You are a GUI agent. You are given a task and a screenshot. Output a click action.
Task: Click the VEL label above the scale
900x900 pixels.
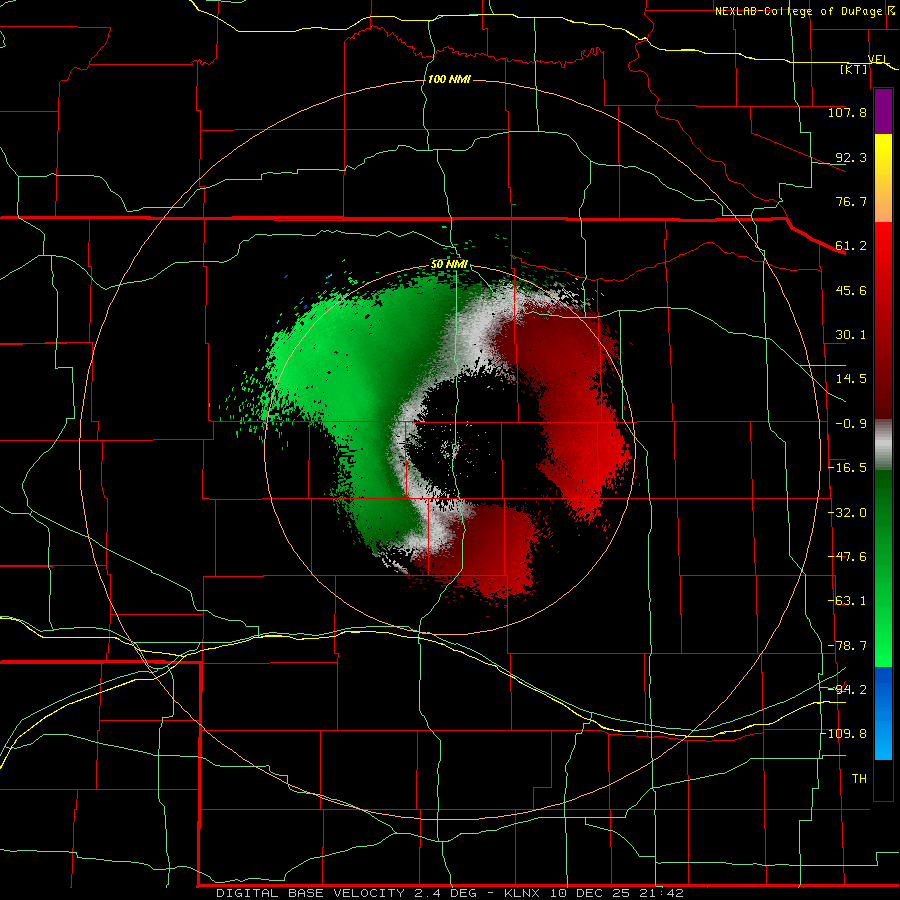tap(878, 59)
